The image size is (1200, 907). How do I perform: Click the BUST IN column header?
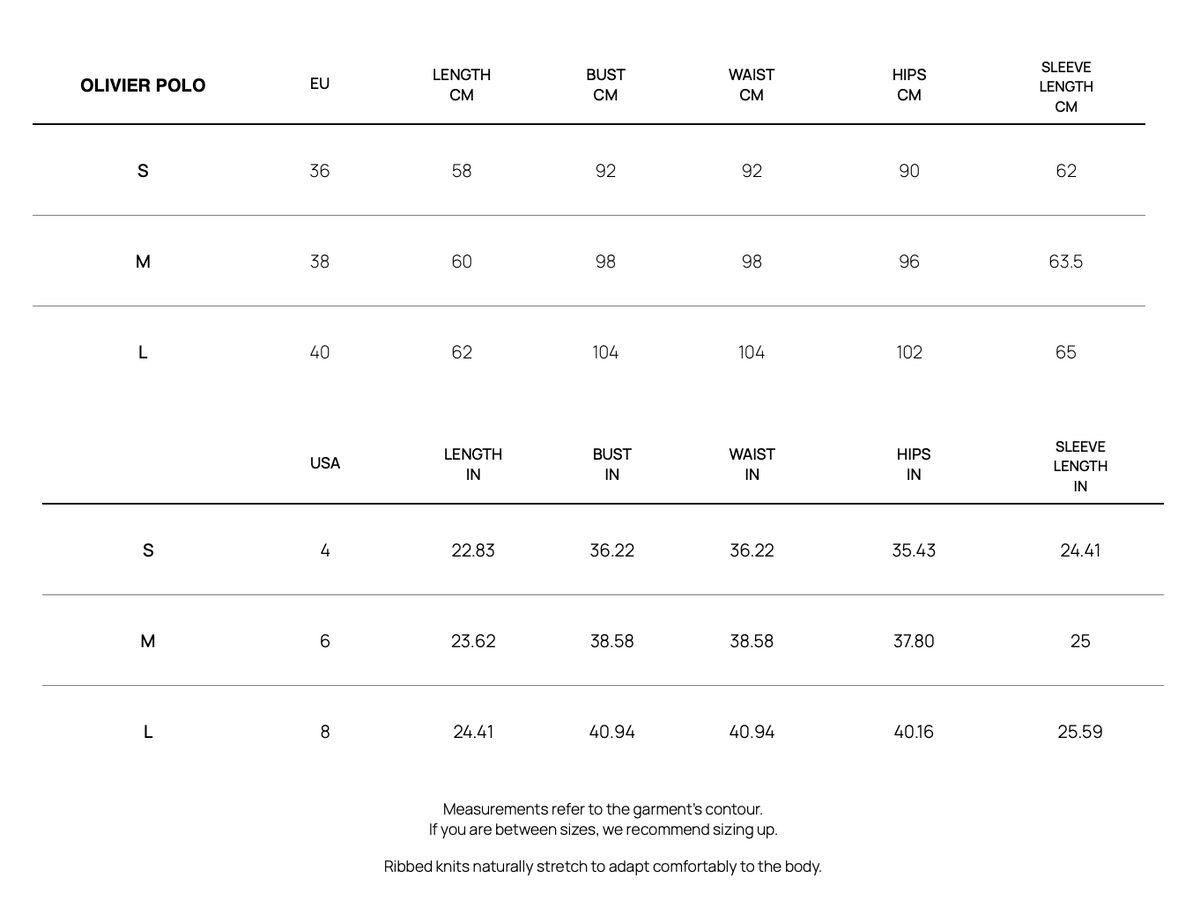point(612,465)
